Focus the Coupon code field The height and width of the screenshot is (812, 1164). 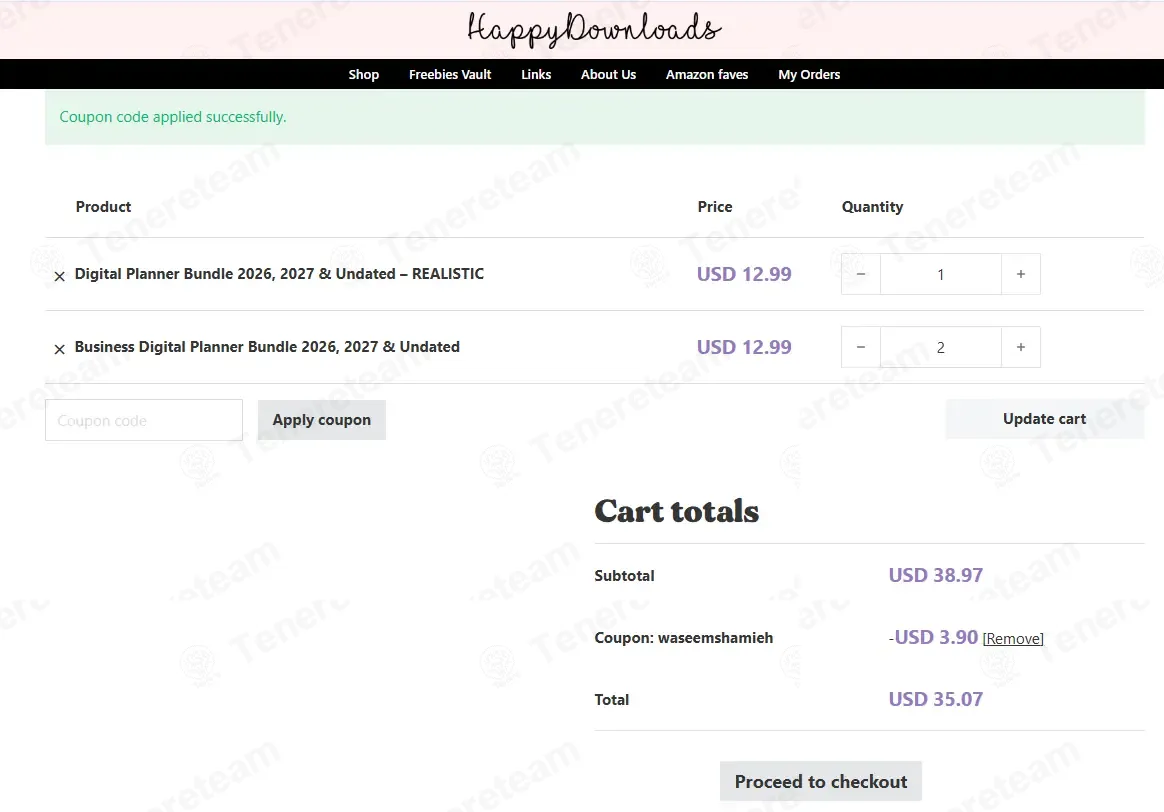(144, 420)
